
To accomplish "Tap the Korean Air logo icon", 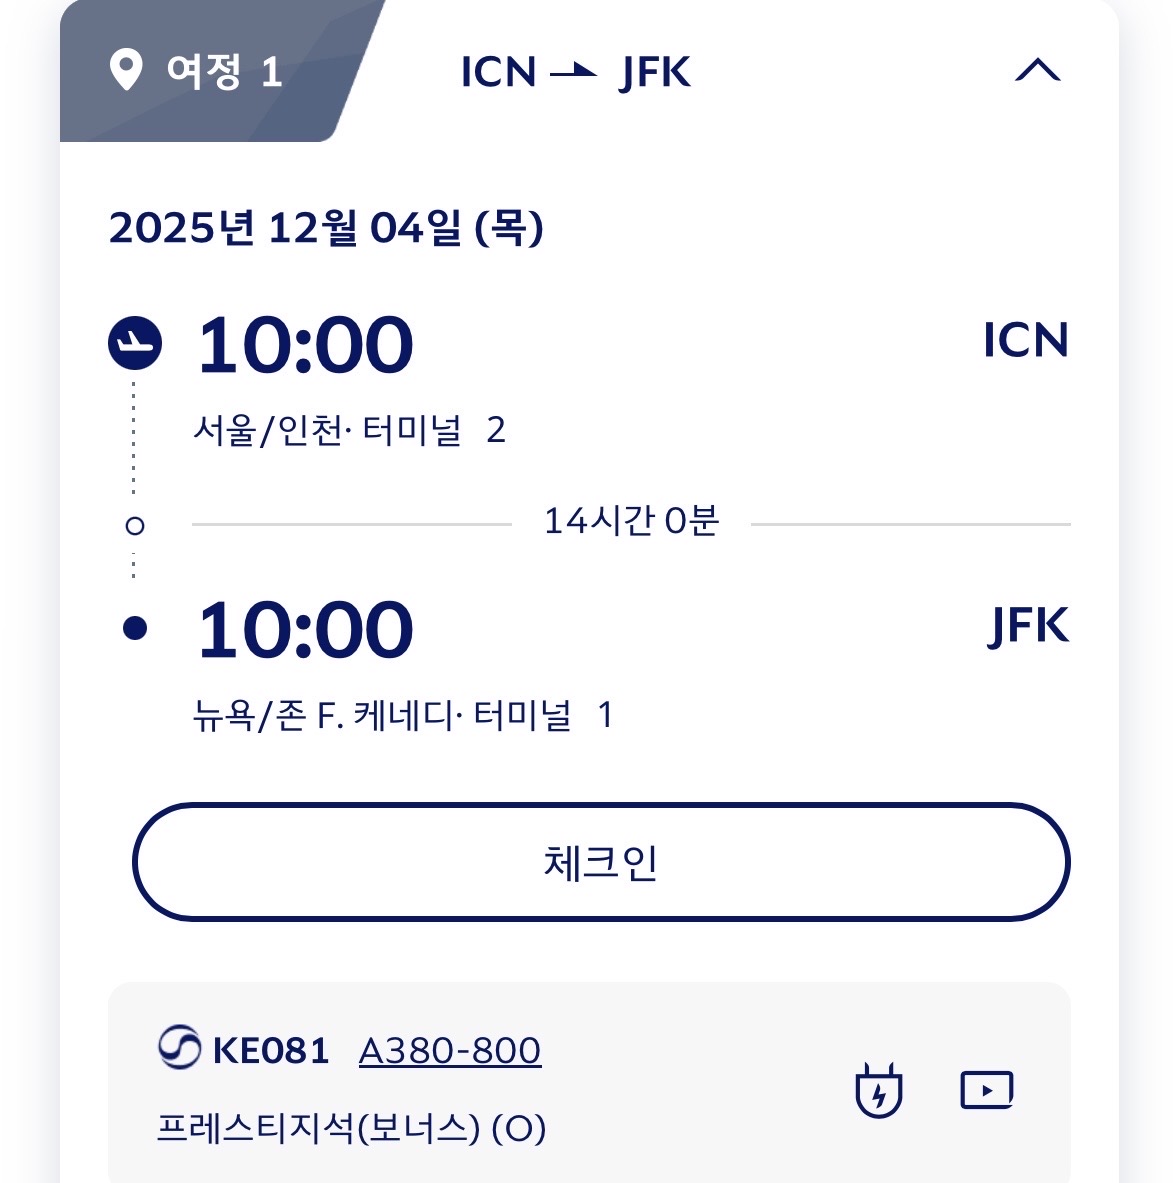I will pyautogui.click(x=180, y=1049).
